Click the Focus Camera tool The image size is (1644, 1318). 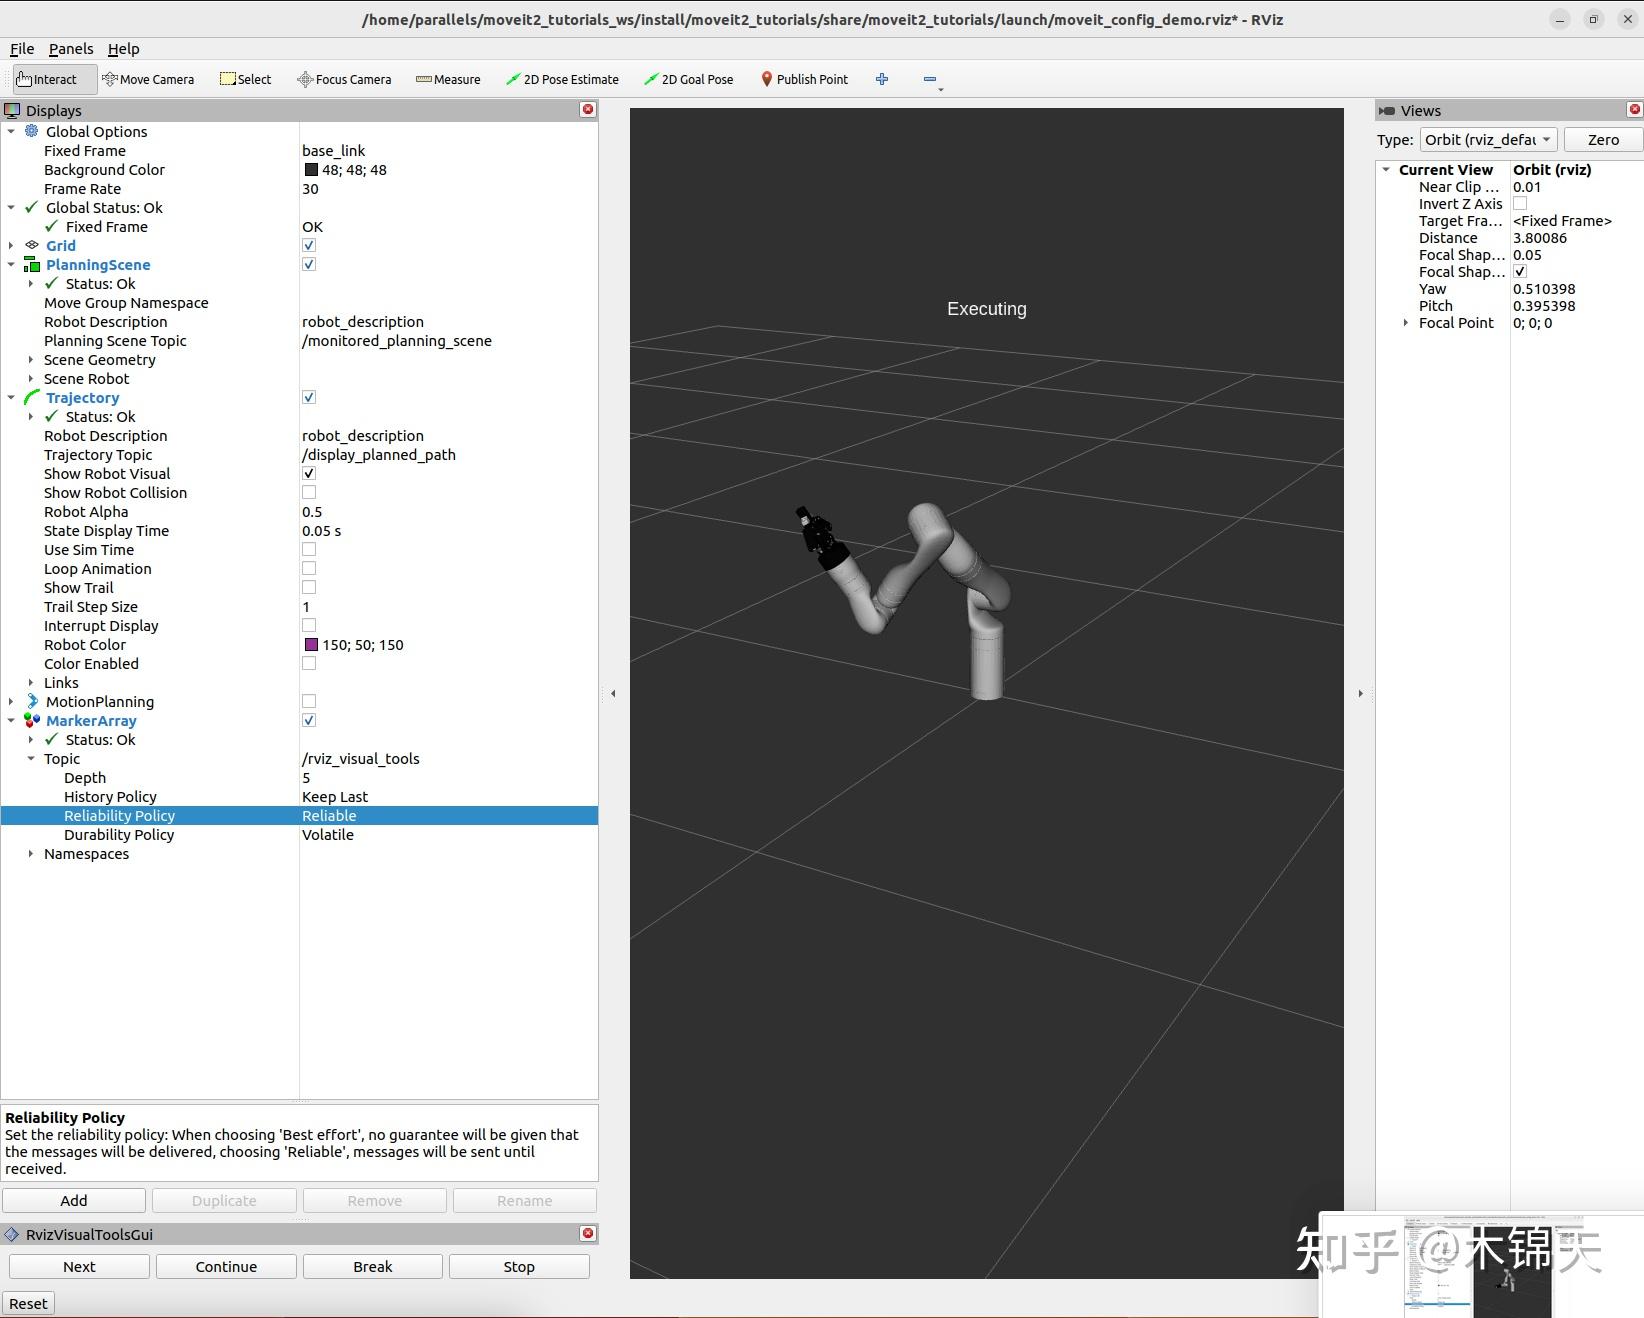344,79
